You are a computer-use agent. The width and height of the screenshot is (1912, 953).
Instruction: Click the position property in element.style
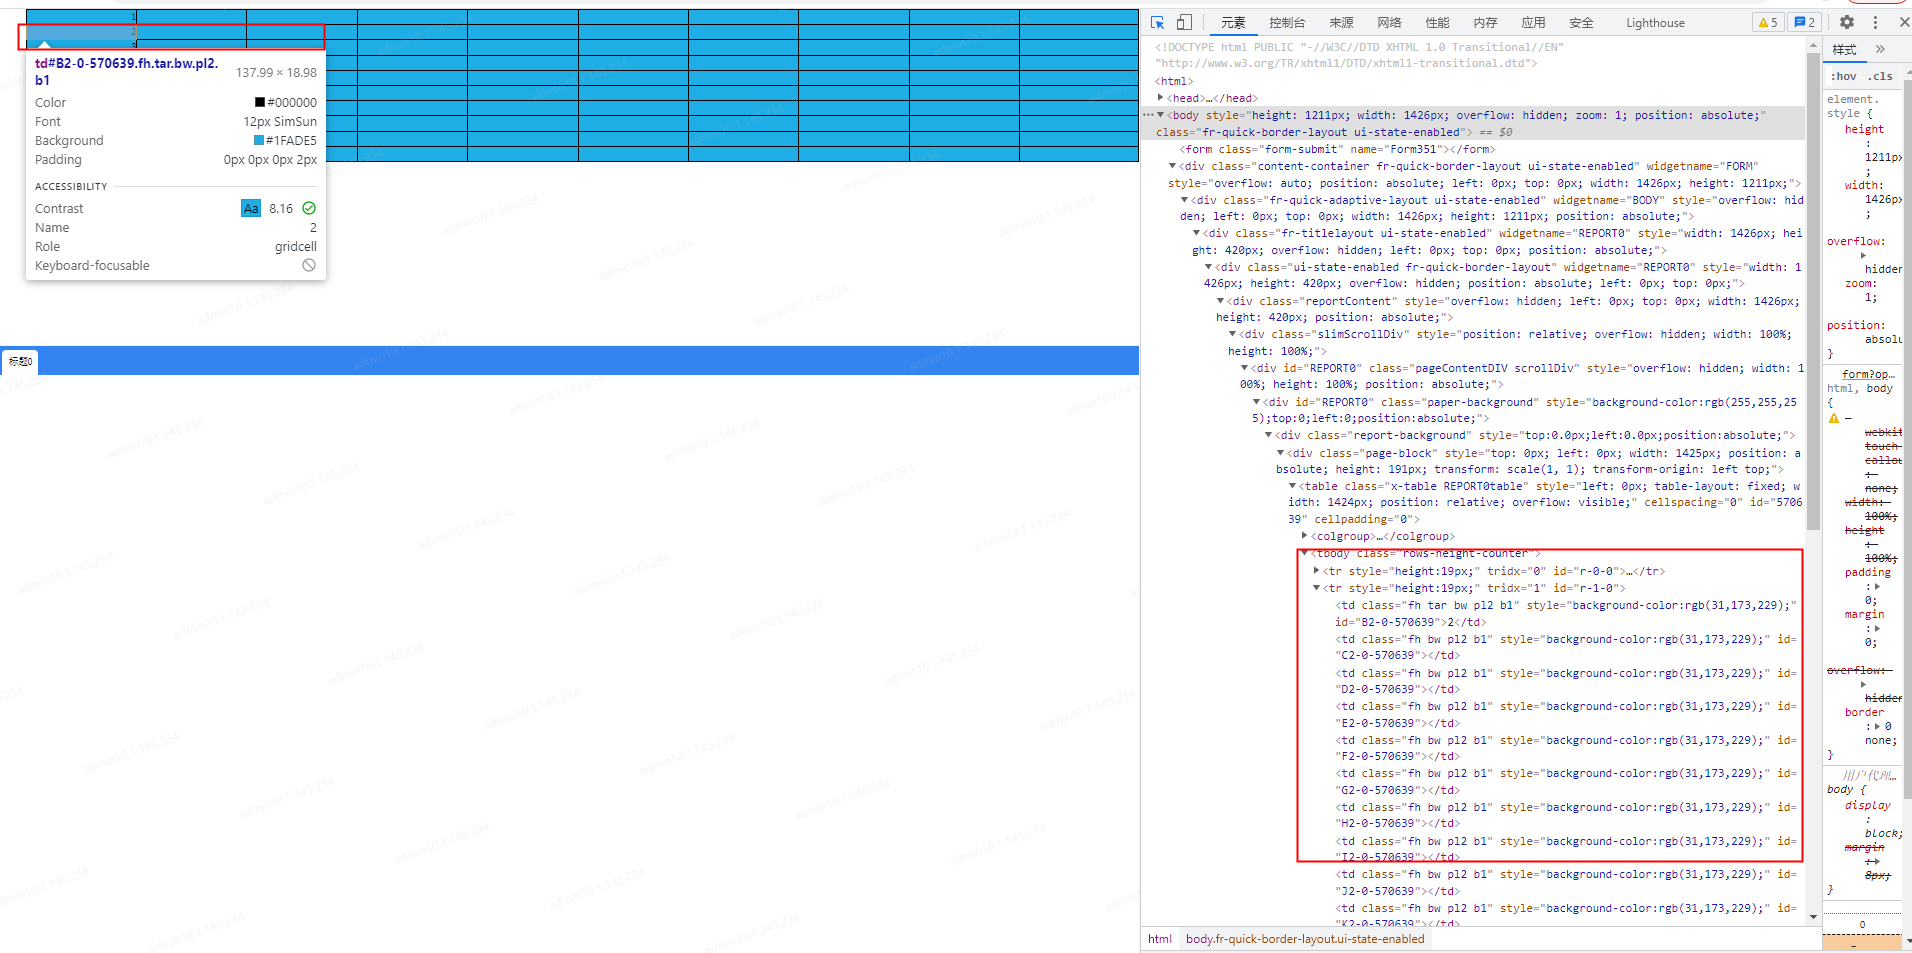pos(1855,325)
